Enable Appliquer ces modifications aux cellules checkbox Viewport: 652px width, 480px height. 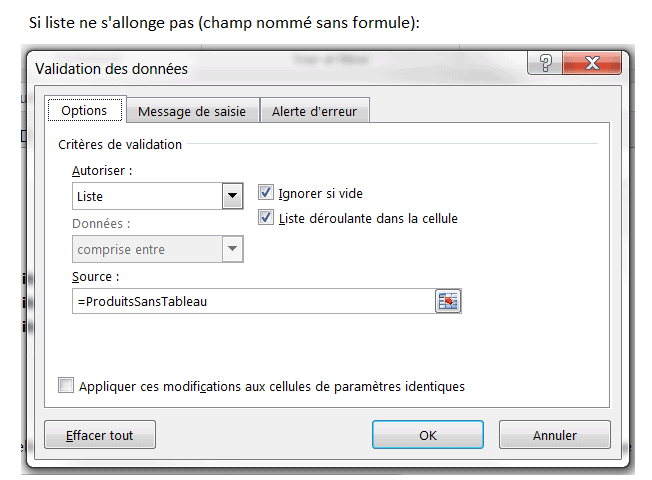click(x=67, y=385)
